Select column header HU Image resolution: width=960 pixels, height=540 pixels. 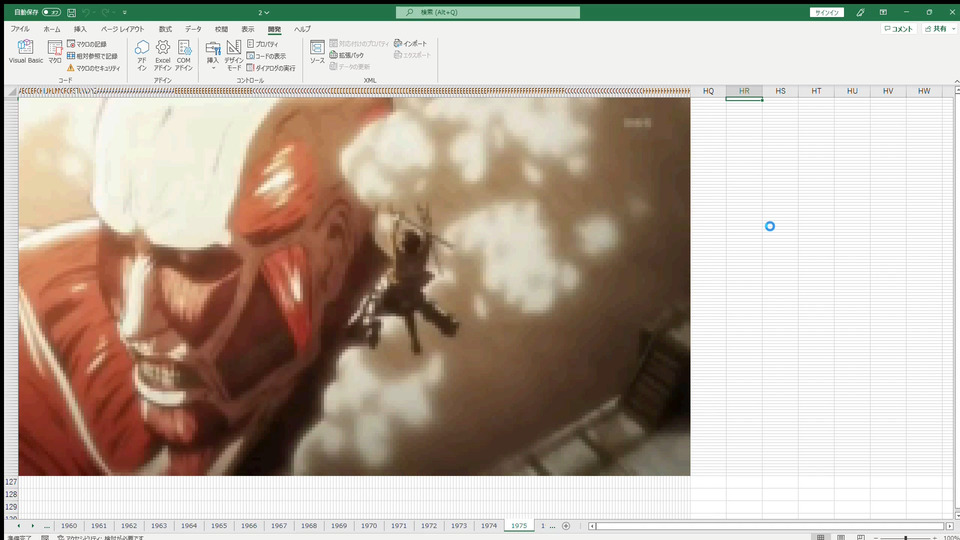pos(852,91)
